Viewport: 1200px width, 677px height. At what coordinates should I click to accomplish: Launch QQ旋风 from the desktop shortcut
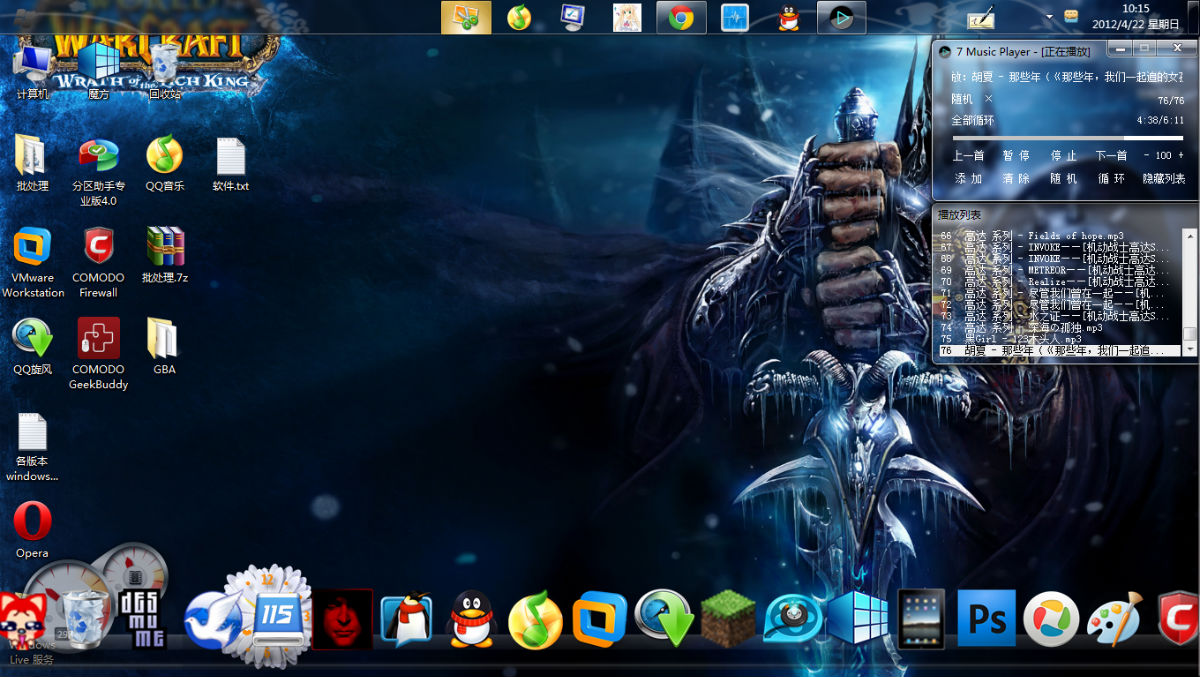pos(32,347)
